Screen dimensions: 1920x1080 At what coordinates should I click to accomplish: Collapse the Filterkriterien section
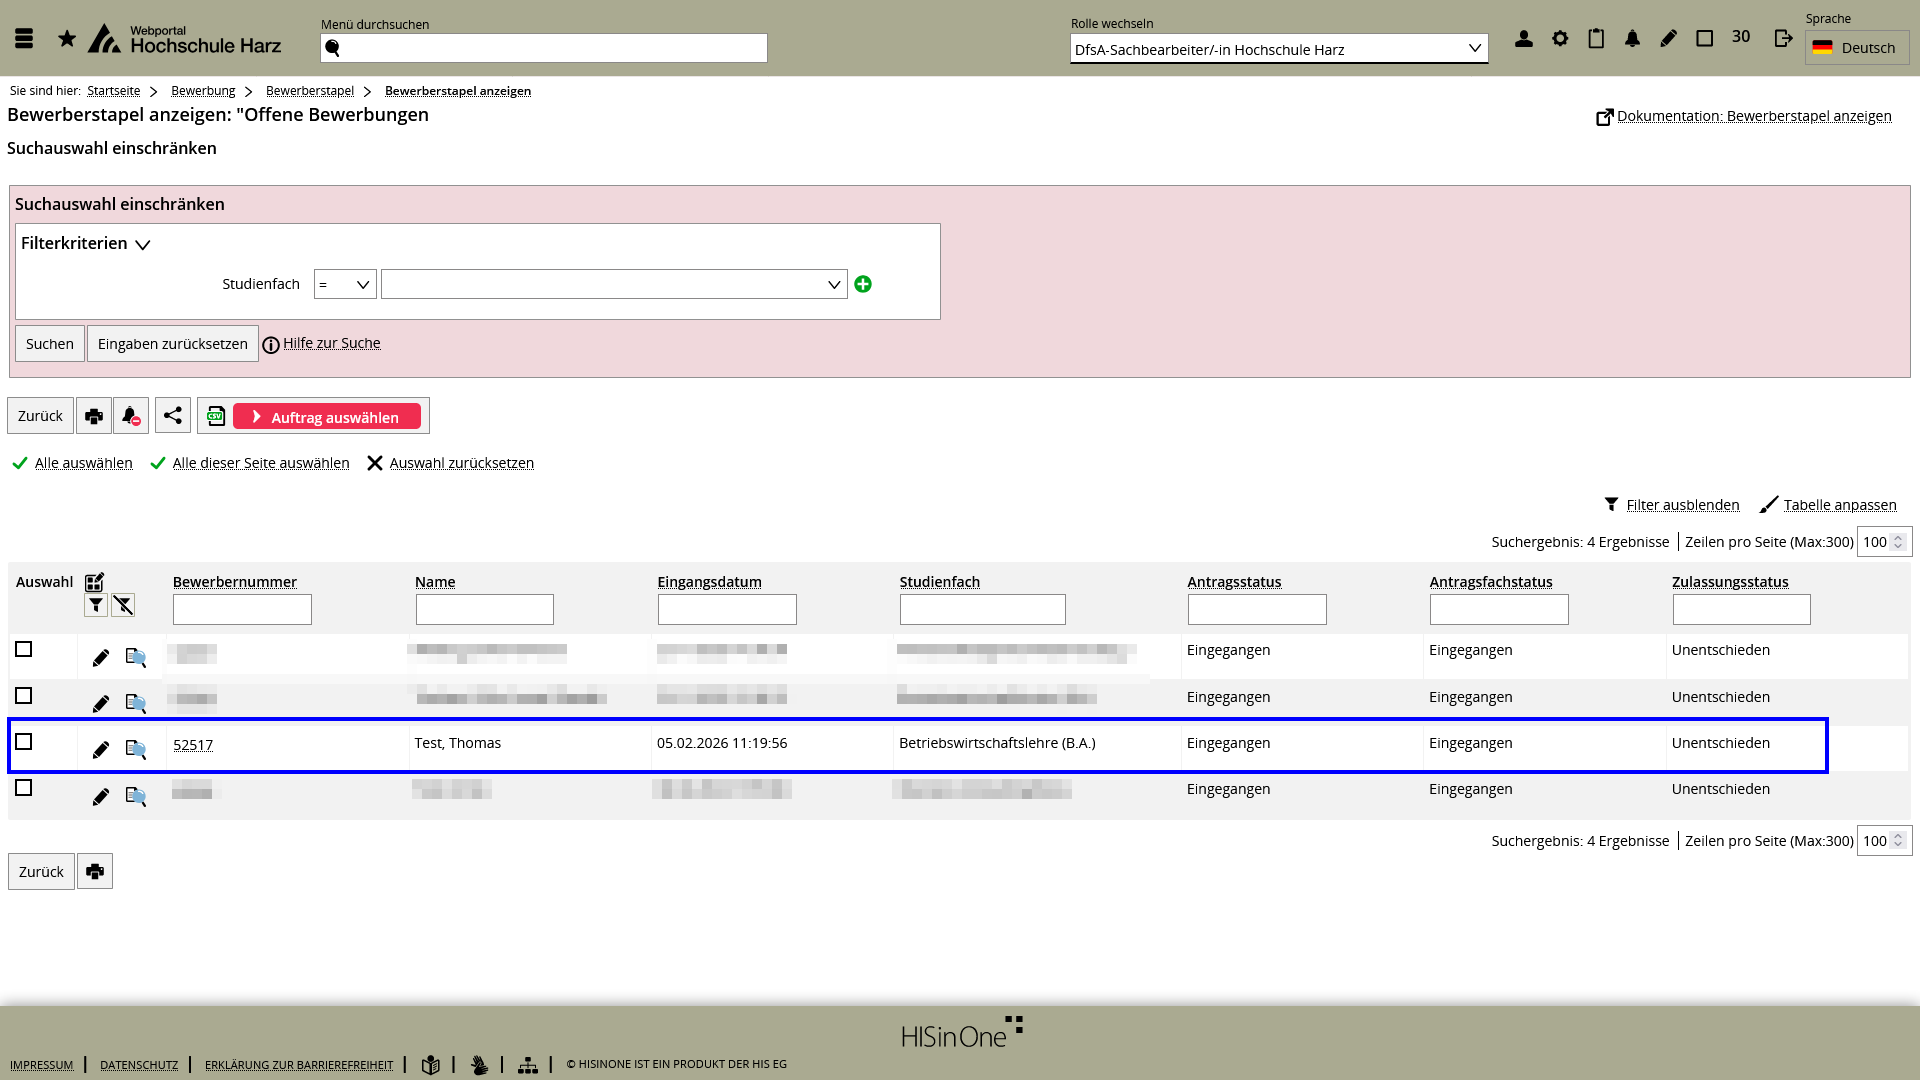[x=86, y=244]
